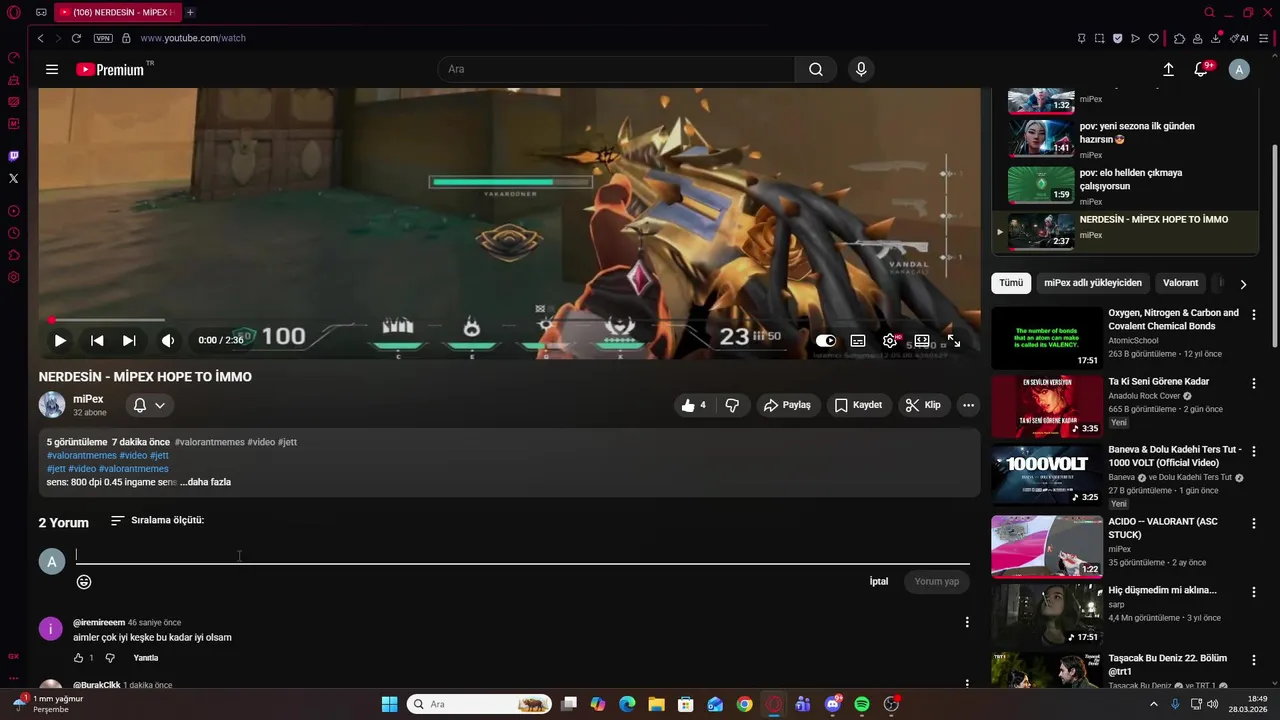This screenshot has width=1280, height=720.
Task: Click İptal to cancel comment
Action: tap(878, 581)
